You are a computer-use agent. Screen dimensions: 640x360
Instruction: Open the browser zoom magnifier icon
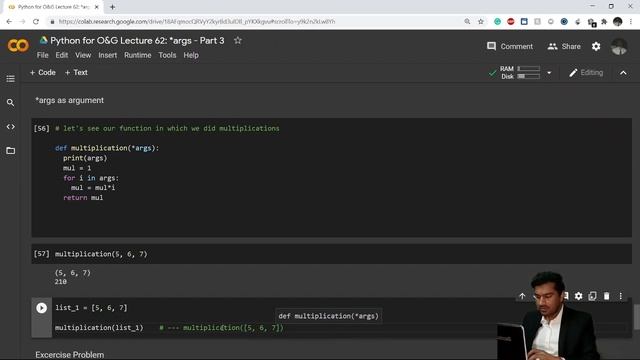pos(467,22)
